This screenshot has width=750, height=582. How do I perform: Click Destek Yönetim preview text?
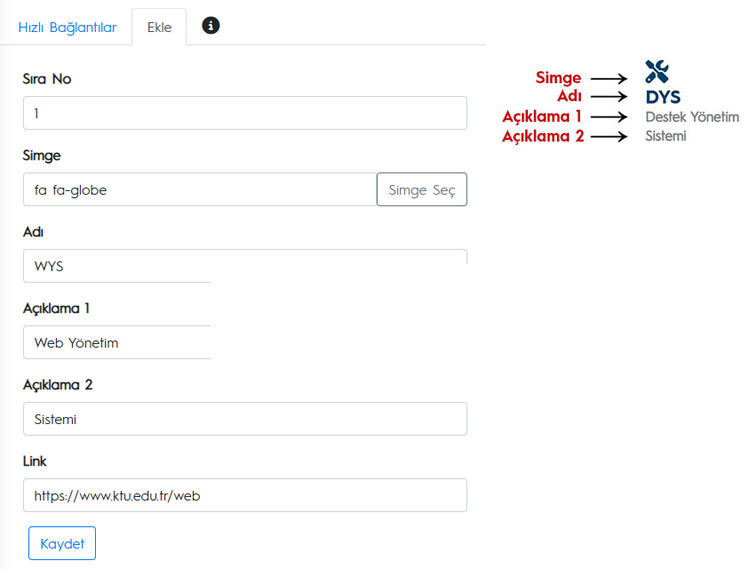pyautogui.click(x=692, y=117)
